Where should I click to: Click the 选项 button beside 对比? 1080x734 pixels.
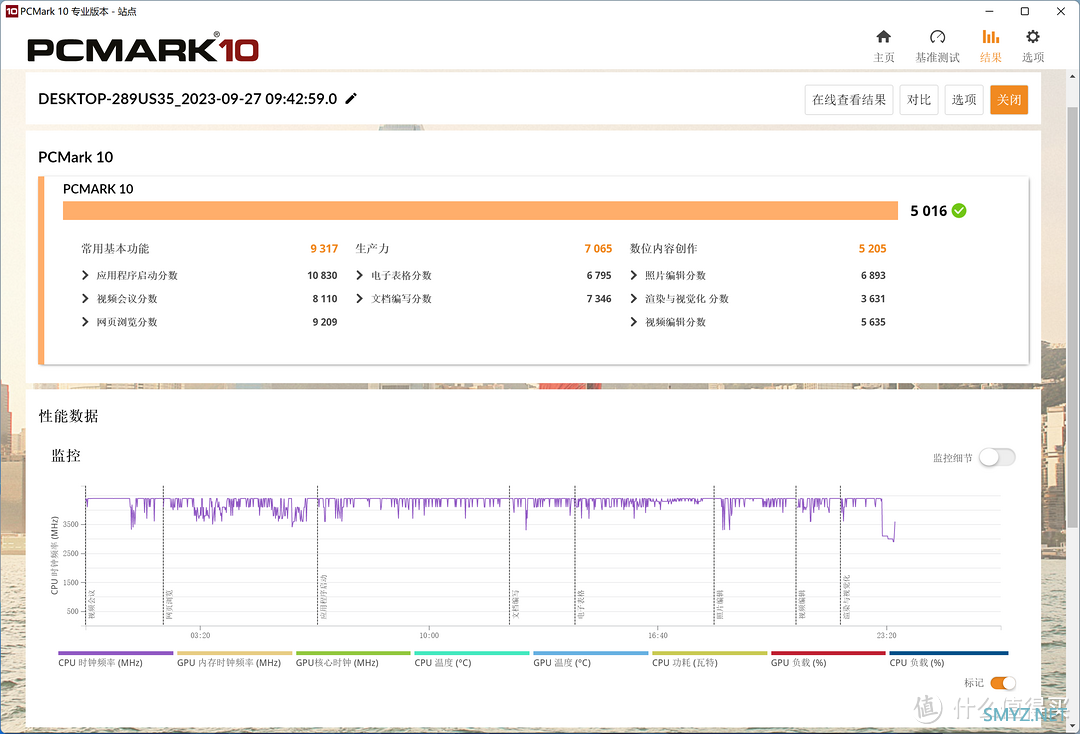coord(964,100)
